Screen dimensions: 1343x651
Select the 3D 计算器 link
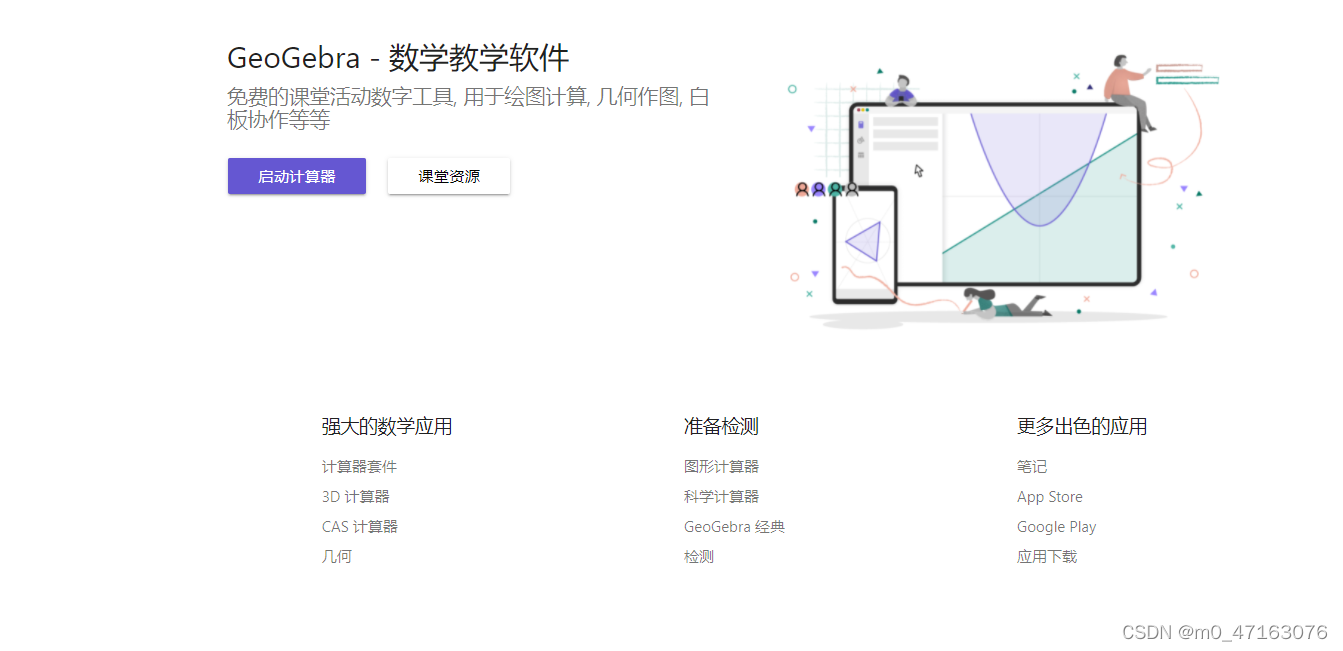355,497
